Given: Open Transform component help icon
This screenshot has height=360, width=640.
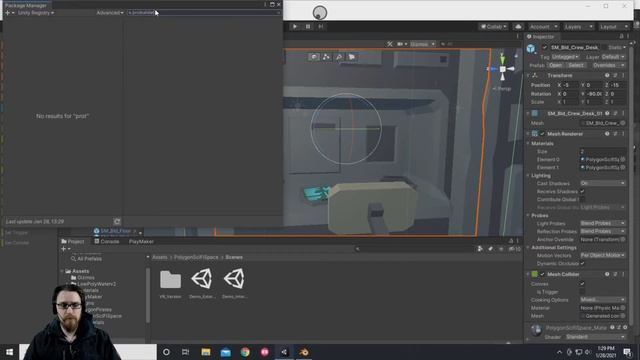Looking at the screenshot, I should (x=607, y=76).
